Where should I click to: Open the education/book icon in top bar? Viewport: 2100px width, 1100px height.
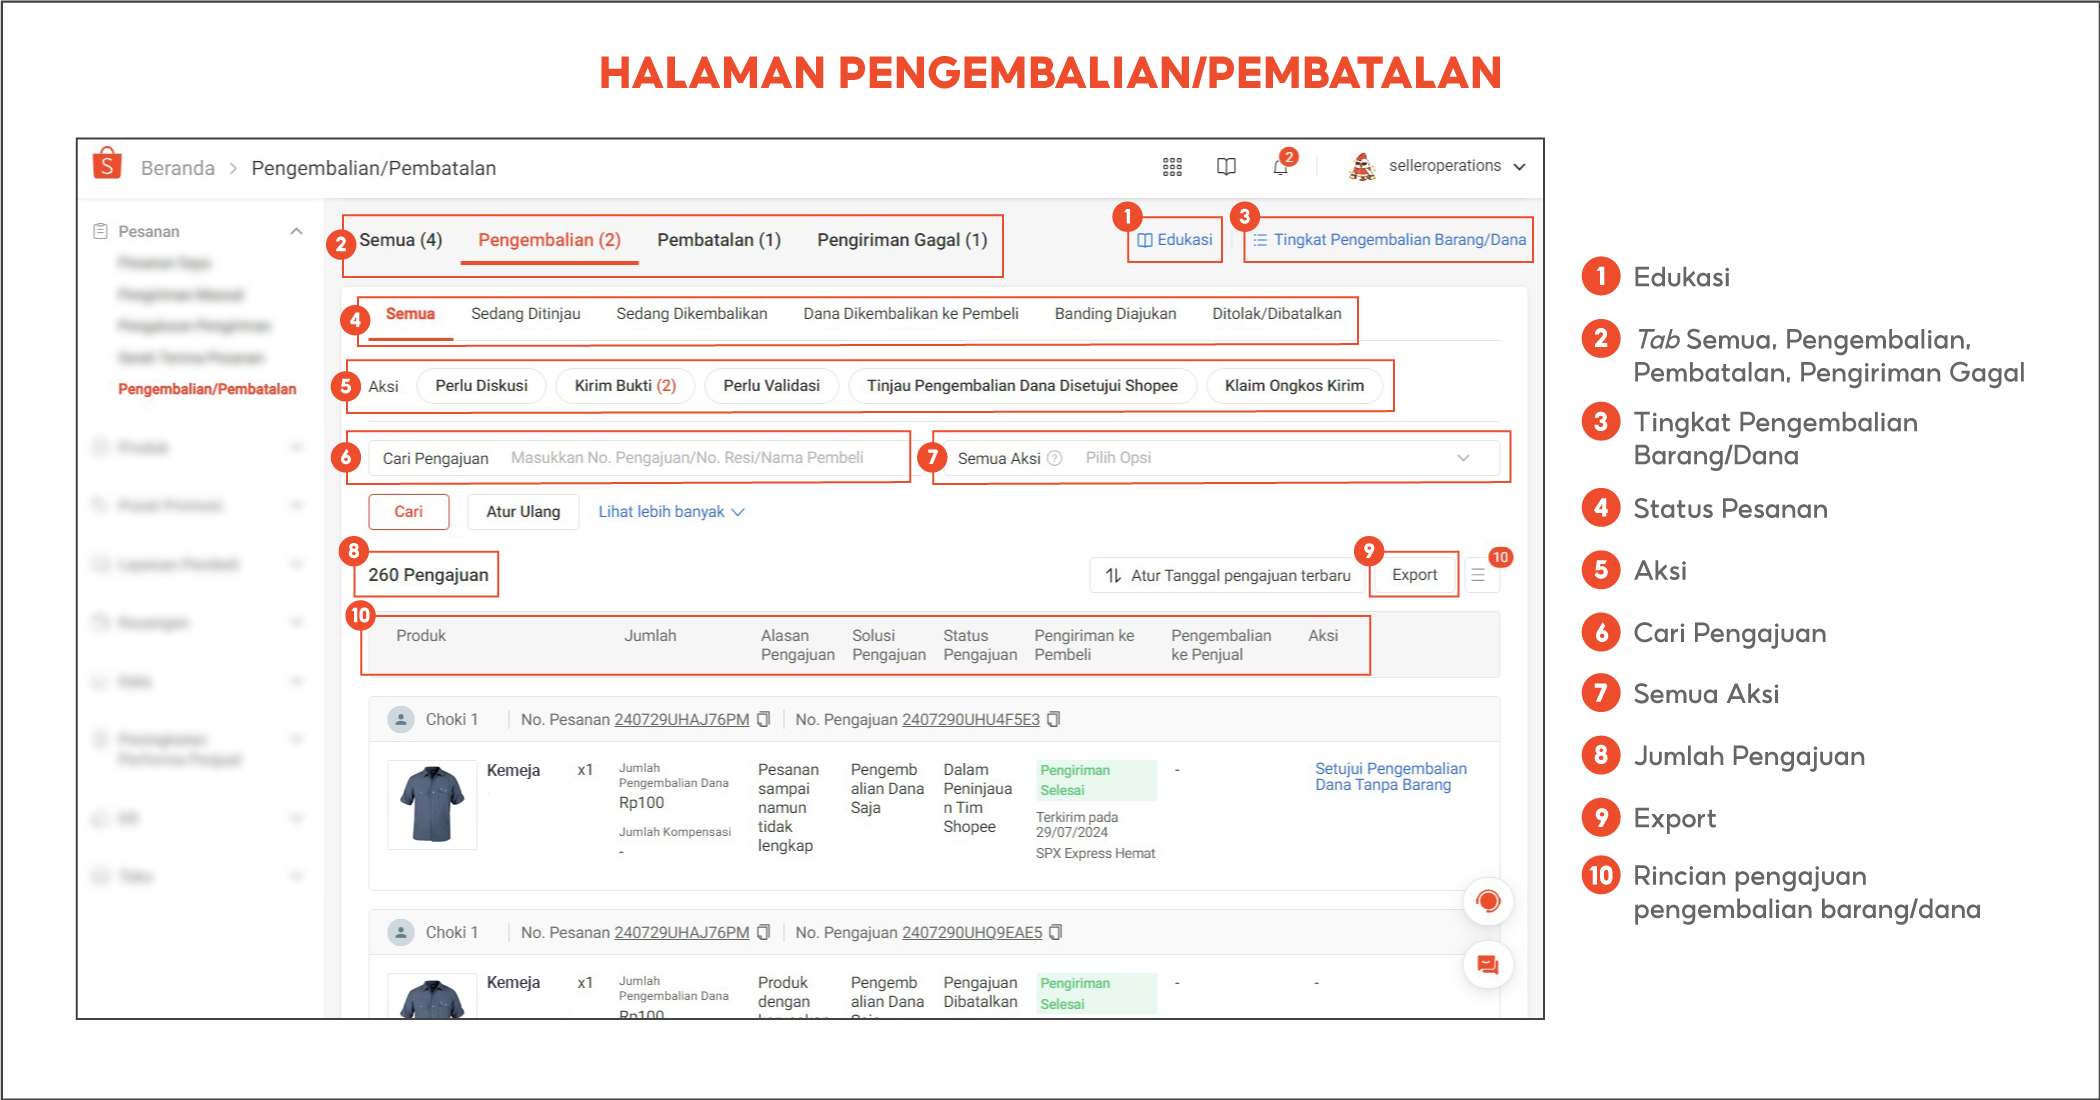click(1225, 166)
